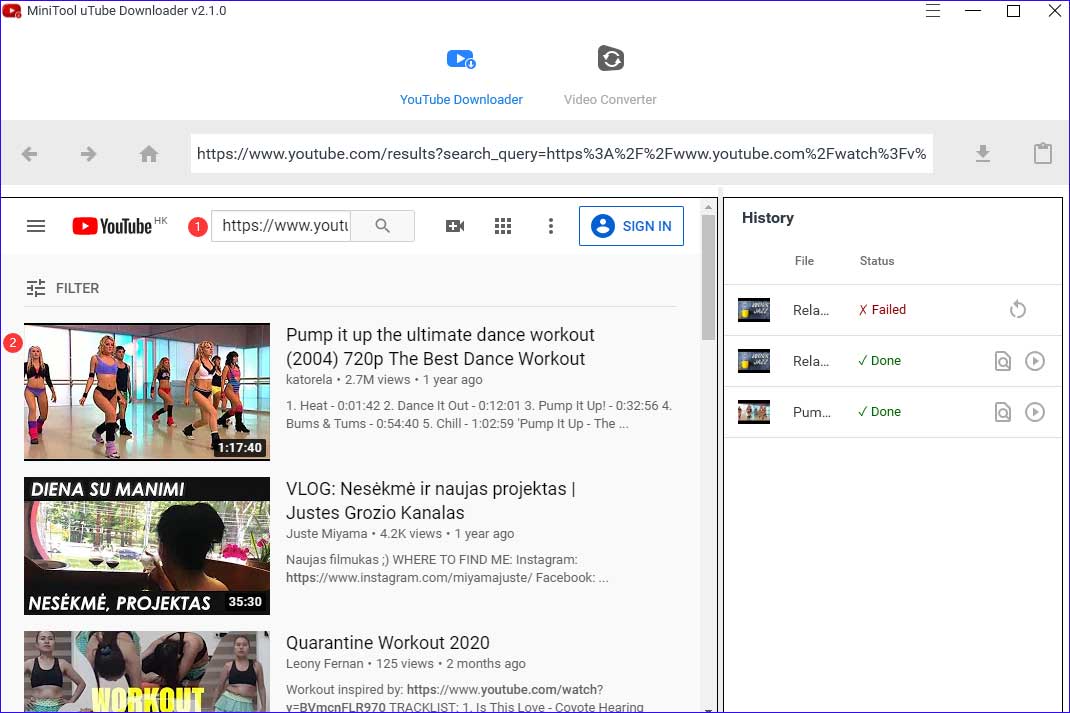Open the DIENA SU MANIMI video thumbnail
Screen dimensions: 1070x713
point(147,546)
